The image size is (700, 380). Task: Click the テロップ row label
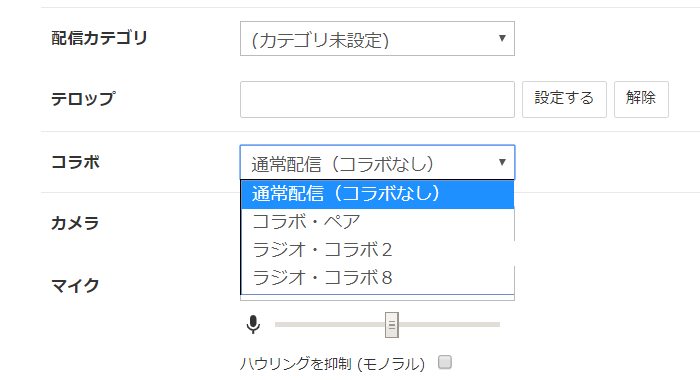click(83, 99)
